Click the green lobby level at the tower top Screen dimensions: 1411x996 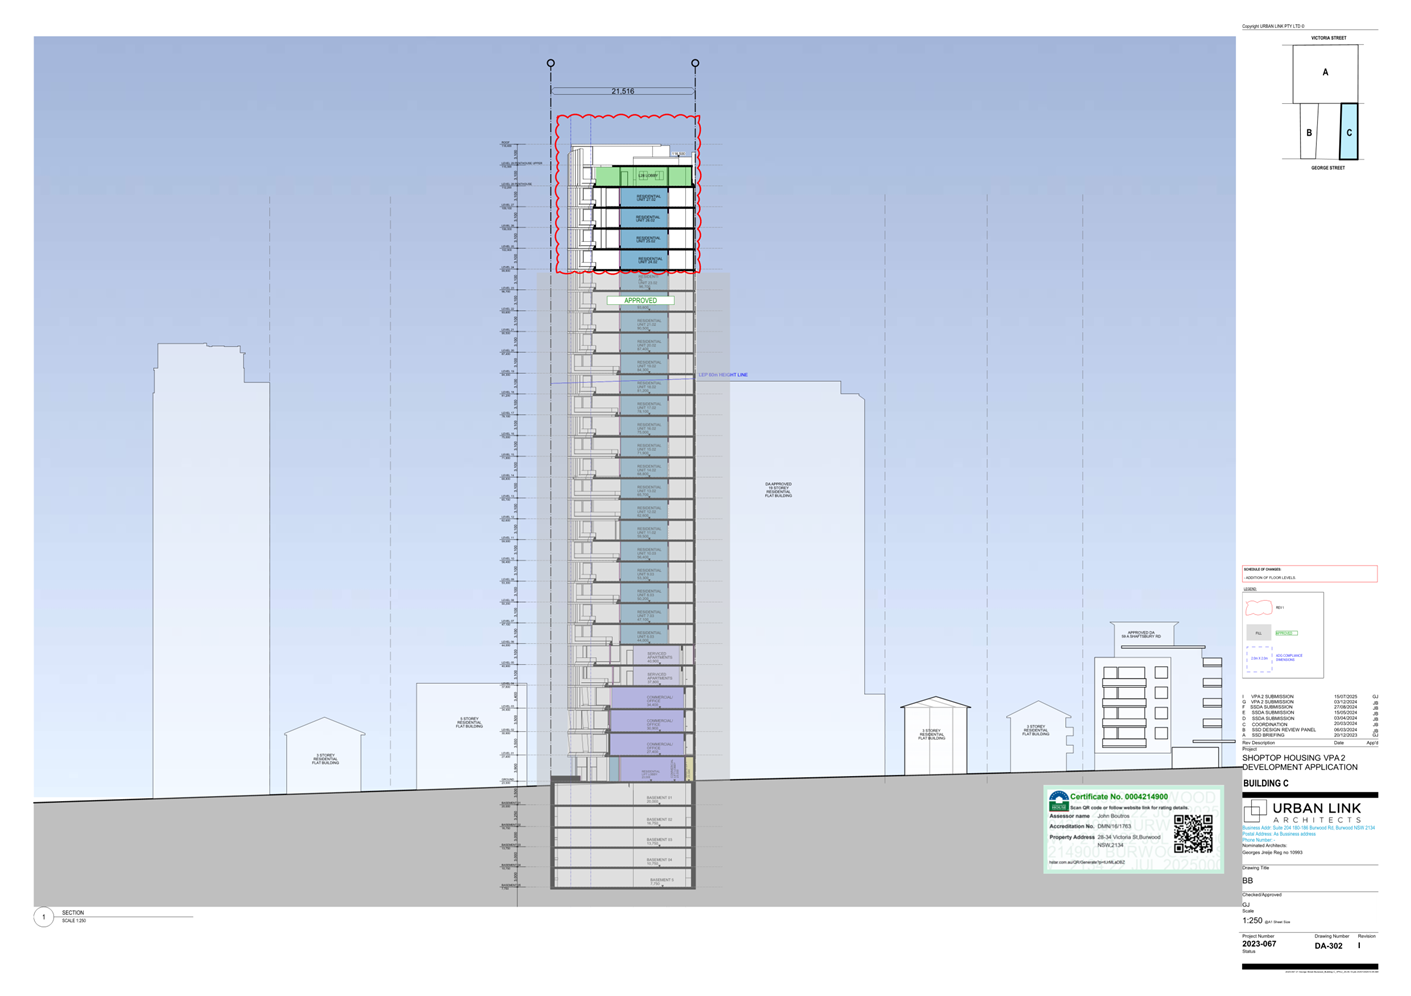click(x=643, y=176)
